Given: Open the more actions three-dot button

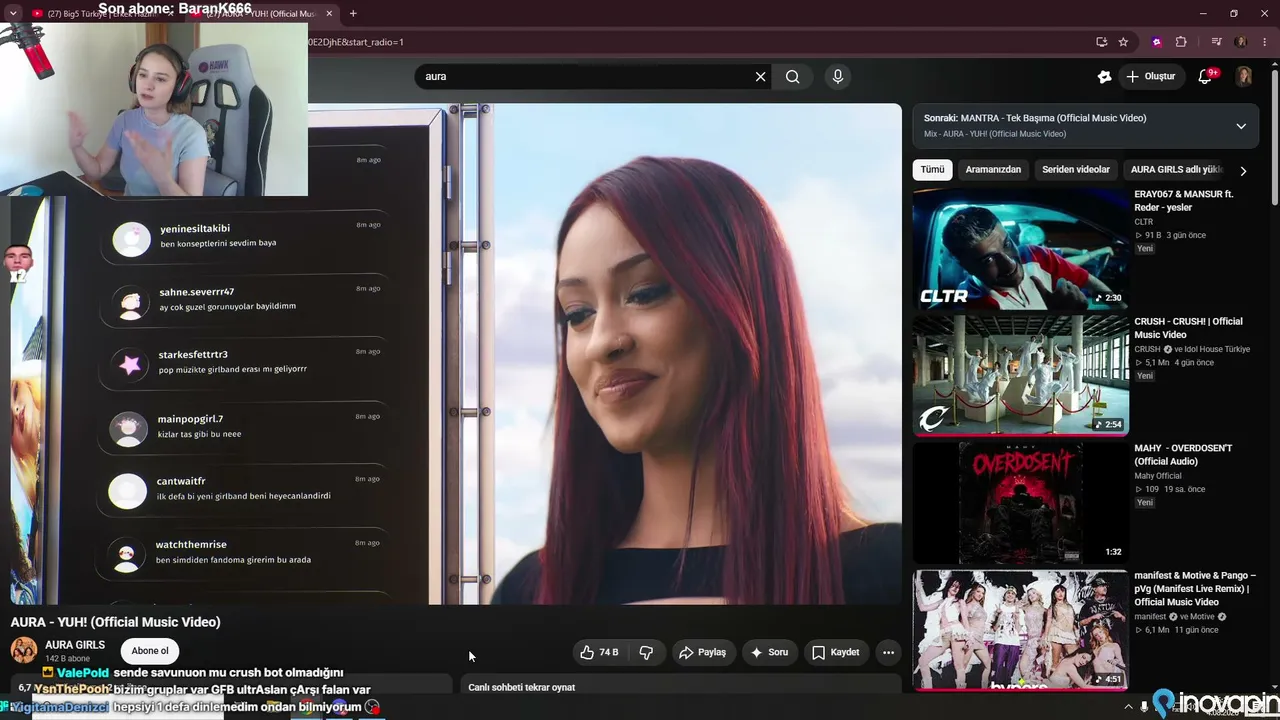Looking at the screenshot, I should pyautogui.click(x=888, y=652).
